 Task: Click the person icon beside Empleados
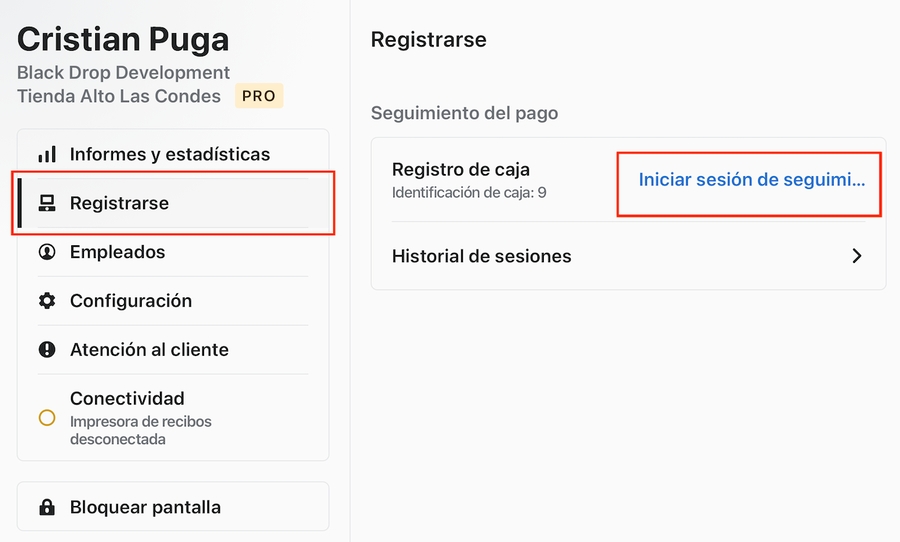(47, 253)
